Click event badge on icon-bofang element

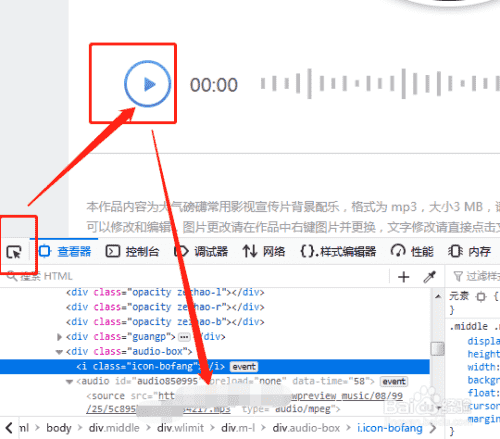[244, 367]
